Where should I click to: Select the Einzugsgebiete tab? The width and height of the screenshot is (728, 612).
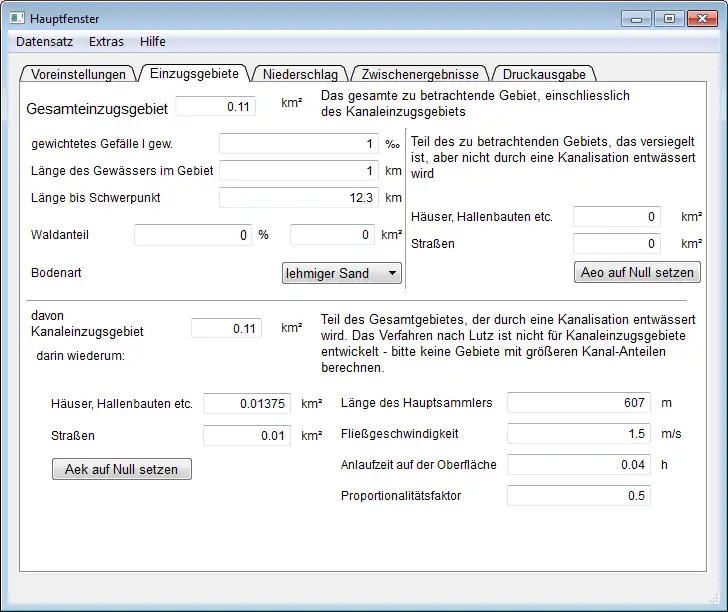[194, 73]
